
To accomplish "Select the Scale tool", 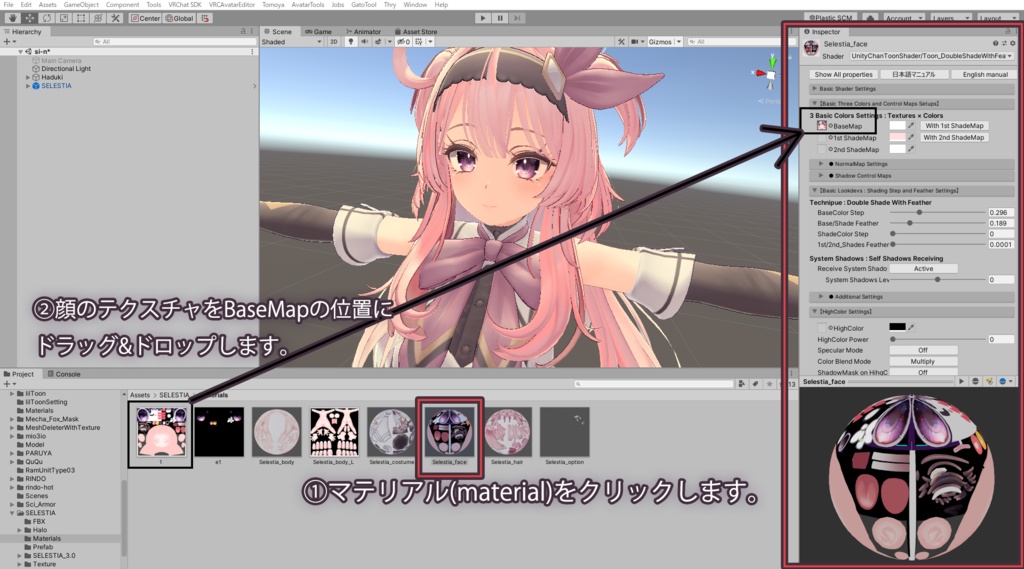I will [x=64, y=18].
